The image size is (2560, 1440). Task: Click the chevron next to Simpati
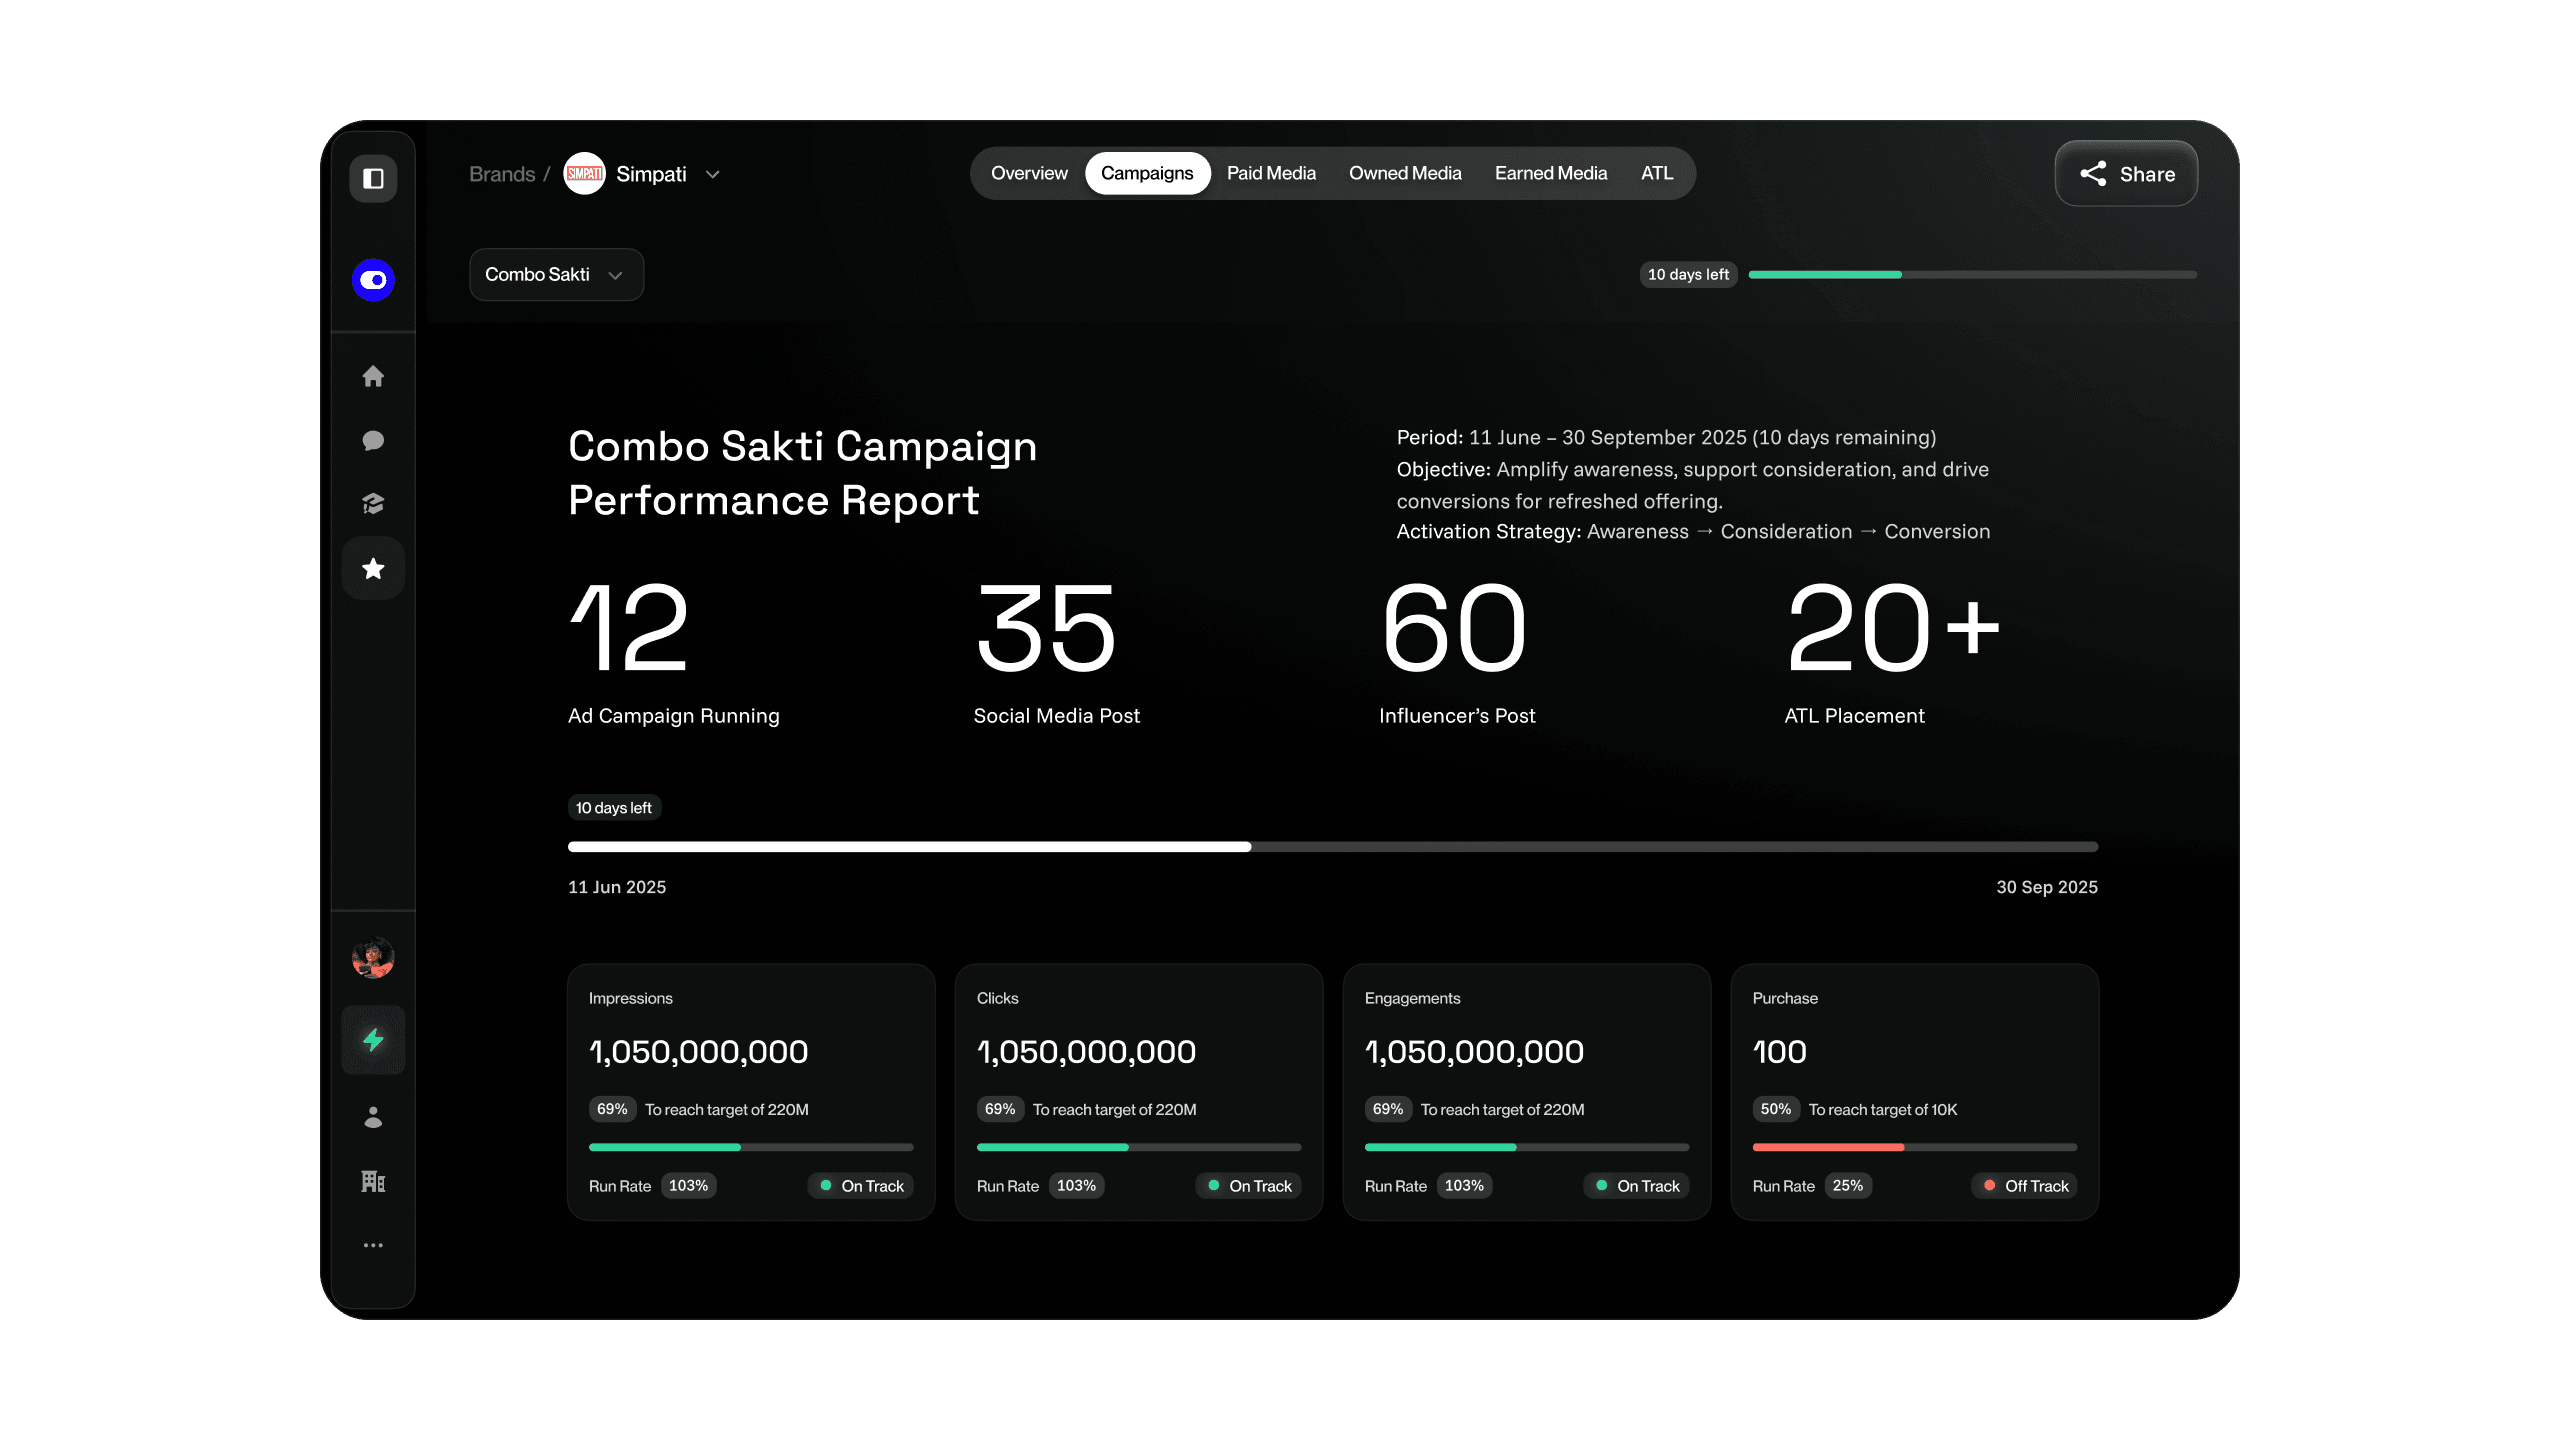pos(713,174)
